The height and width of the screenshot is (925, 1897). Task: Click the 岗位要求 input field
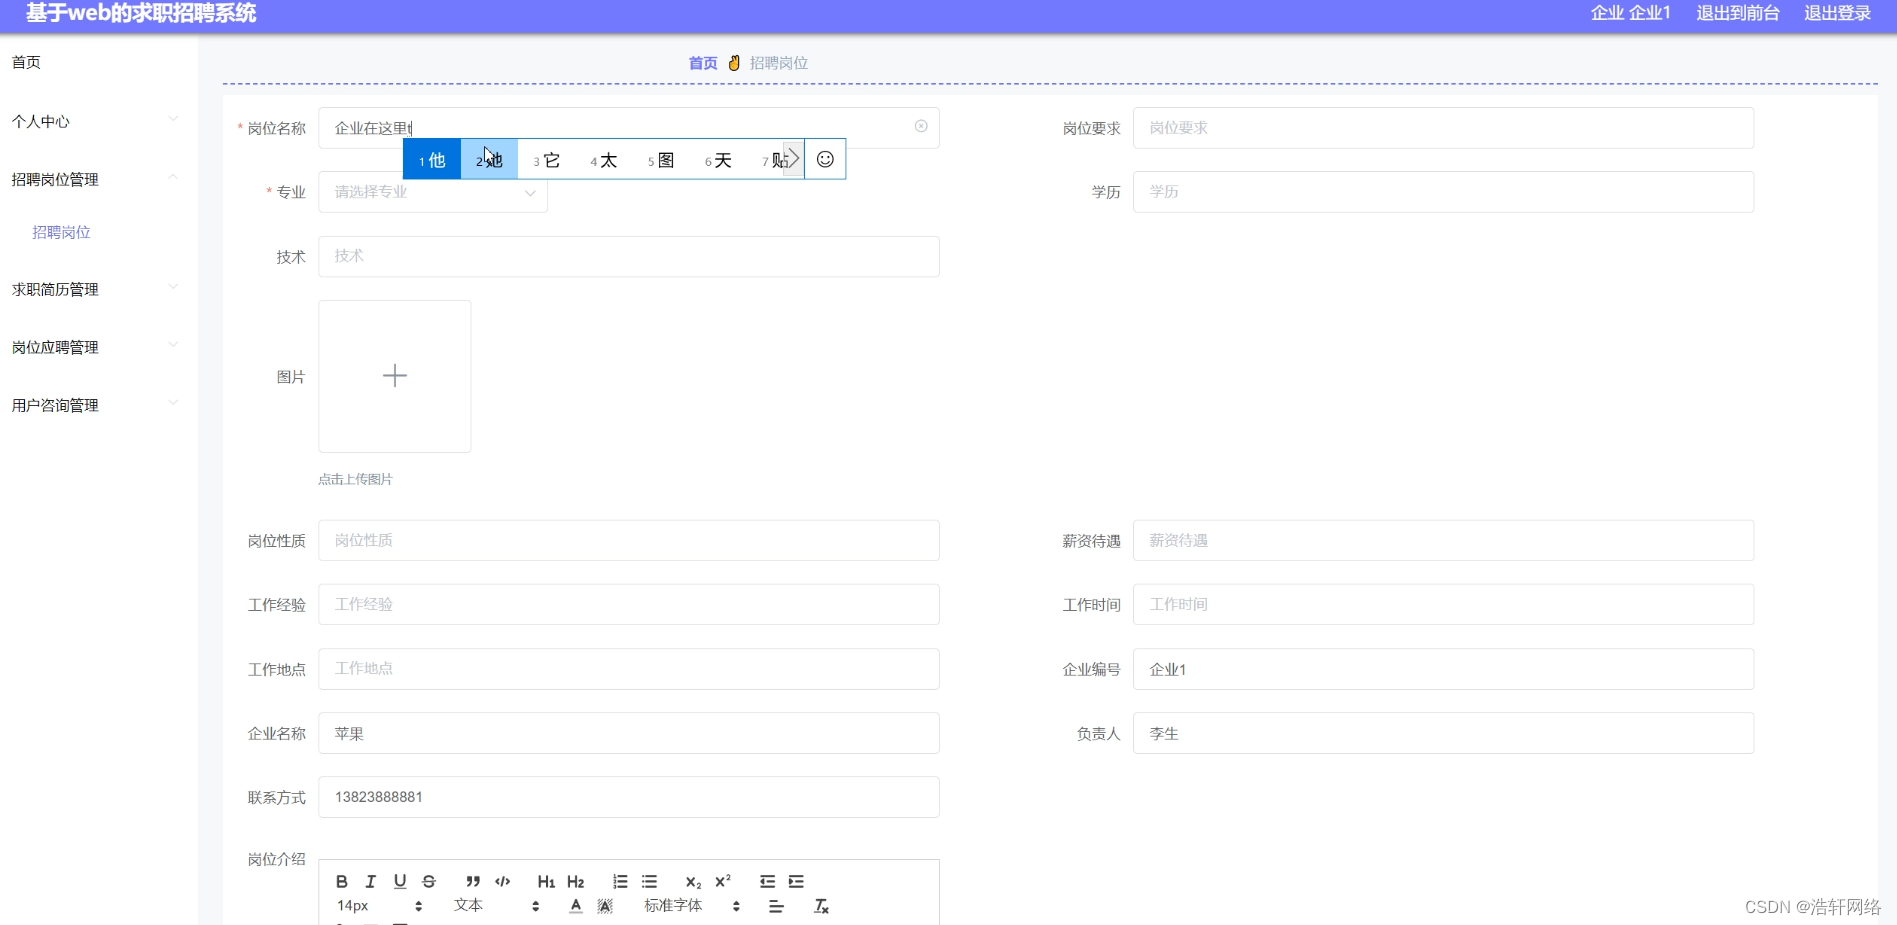click(1441, 127)
